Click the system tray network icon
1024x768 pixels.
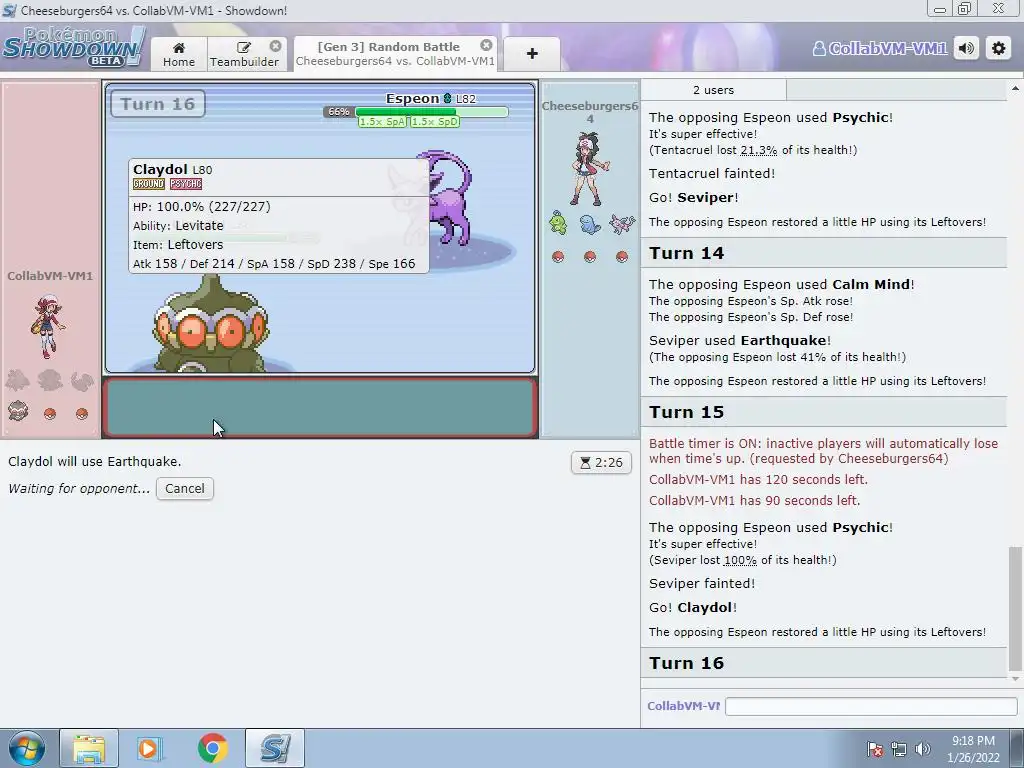pos(899,749)
